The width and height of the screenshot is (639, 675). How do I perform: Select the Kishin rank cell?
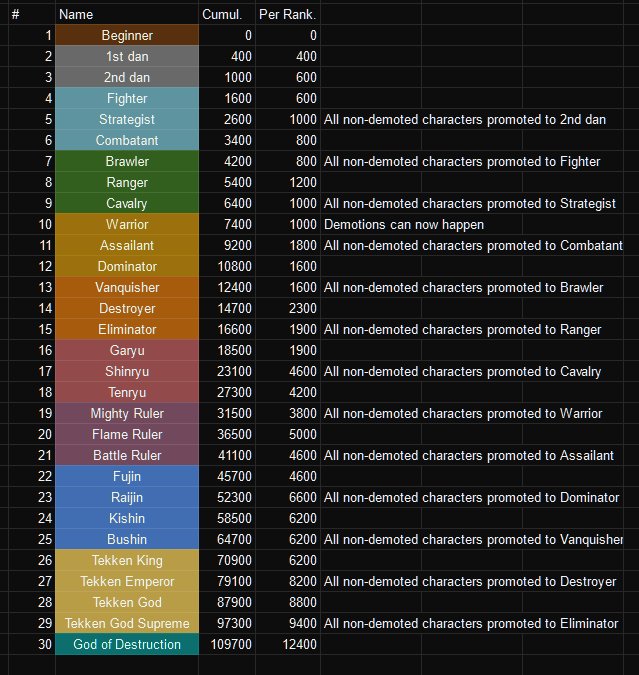(127, 518)
